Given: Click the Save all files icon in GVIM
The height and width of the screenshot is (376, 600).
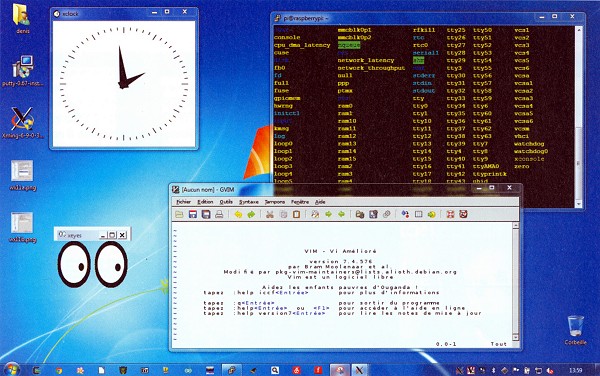Looking at the screenshot, I should pyautogui.click(x=206, y=214).
